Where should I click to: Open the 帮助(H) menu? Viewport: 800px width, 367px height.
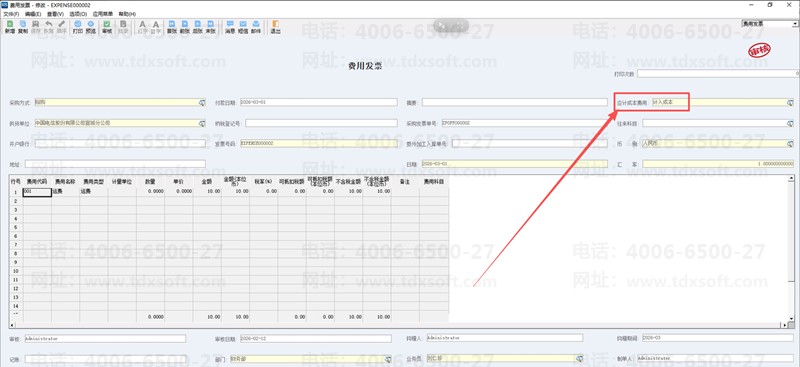127,14
